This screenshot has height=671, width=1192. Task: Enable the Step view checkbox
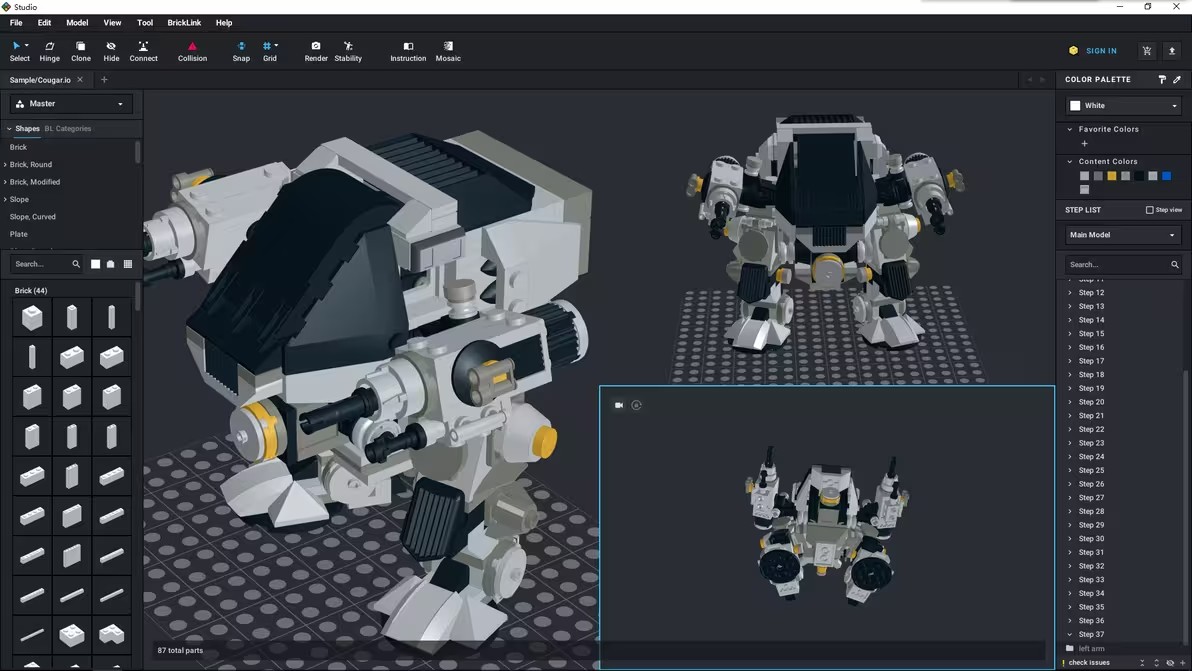click(1149, 210)
